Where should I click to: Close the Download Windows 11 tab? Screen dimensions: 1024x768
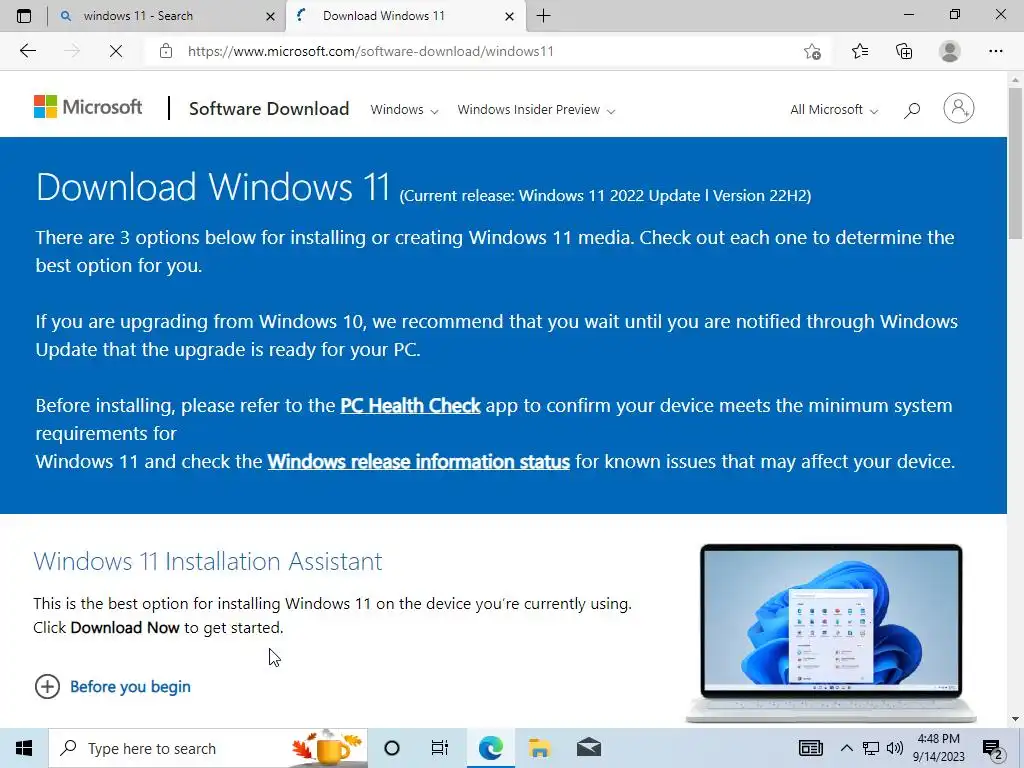tap(509, 16)
